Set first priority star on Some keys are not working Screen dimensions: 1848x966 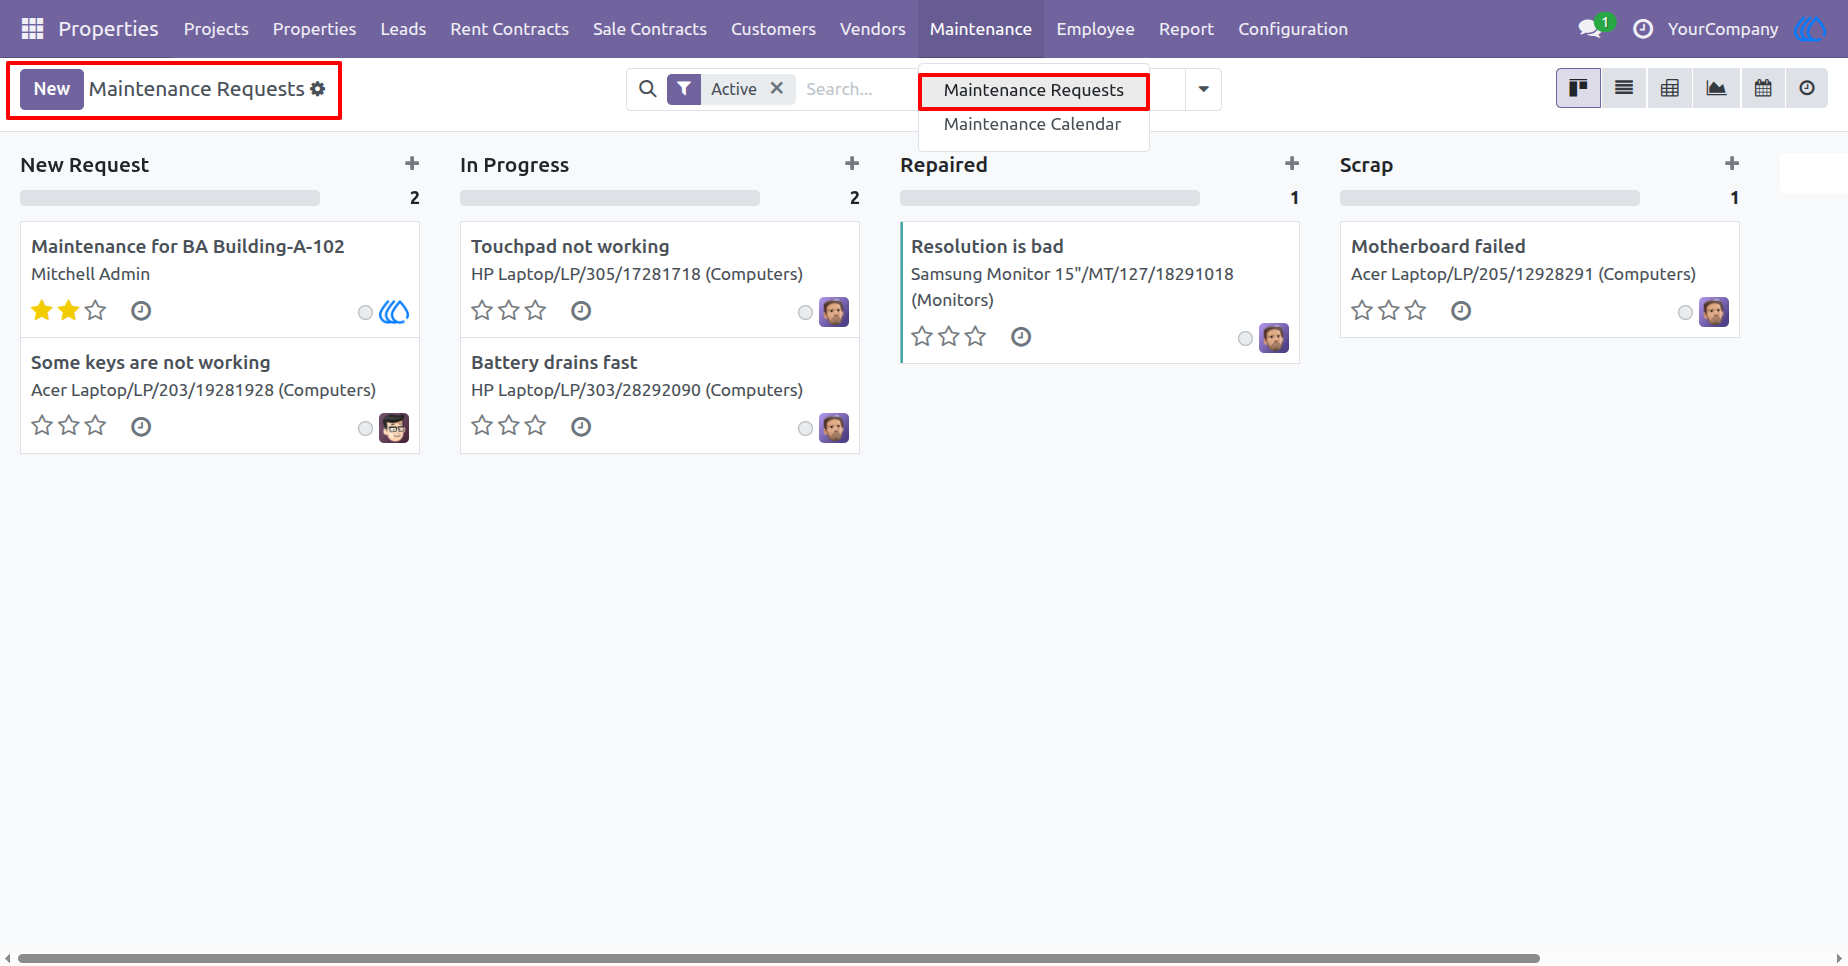tap(42, 426)
